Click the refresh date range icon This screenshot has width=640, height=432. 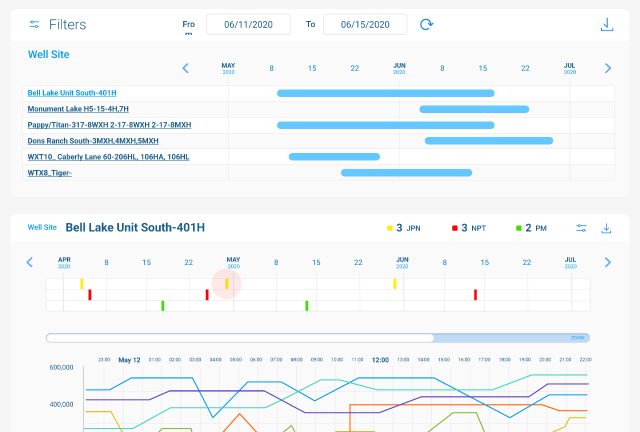point(427,24)
